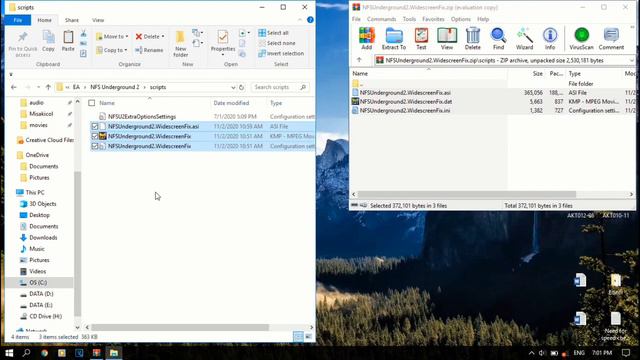640x360 pixels.
Task: Launch the Wizard in WinRAR
Action: click(x=524, y=38)
